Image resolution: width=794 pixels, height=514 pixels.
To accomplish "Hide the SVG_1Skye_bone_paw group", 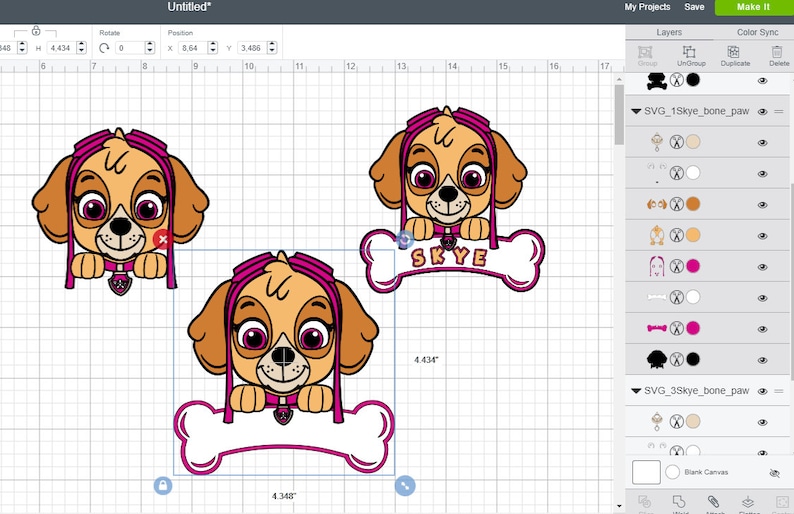I will click(762, 112).
